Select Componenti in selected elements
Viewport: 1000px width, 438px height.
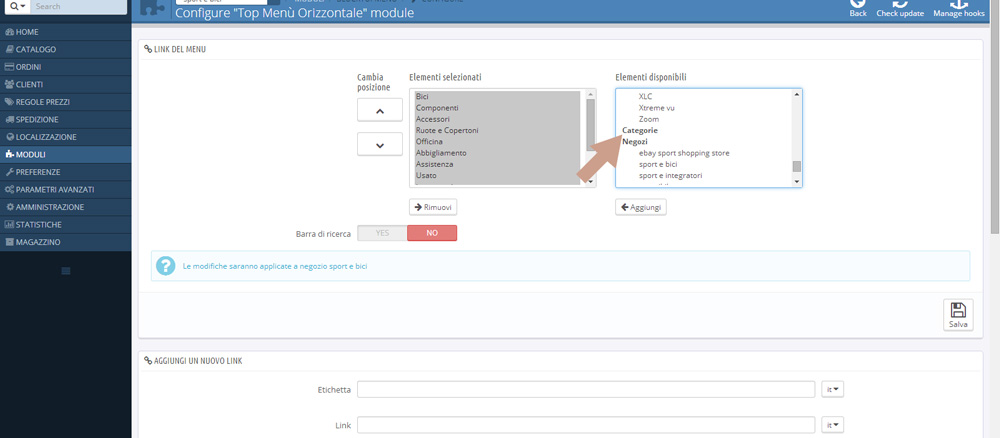[497, 108]
